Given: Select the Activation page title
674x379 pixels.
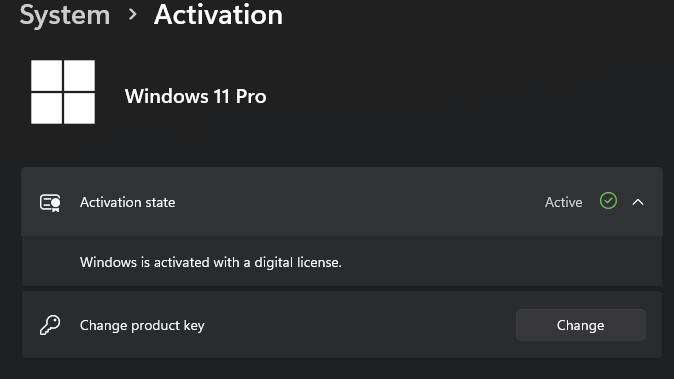Looking at the screenshot, I should click(218, 15).
